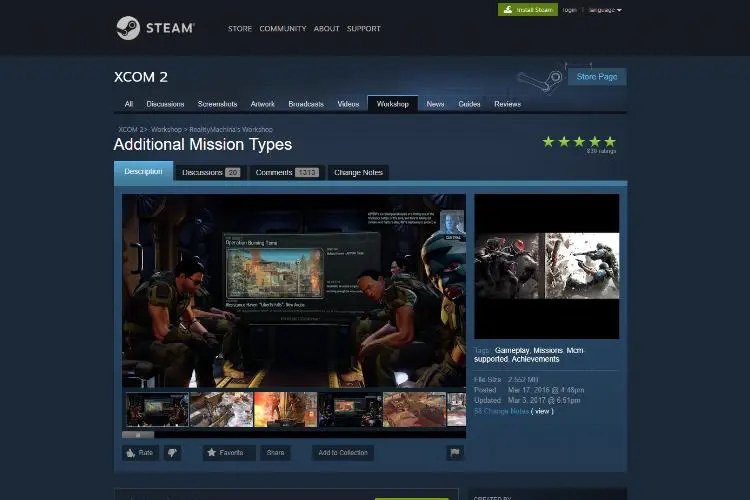The image size is (750, 500).
Task: Select the partially visible sixth thumbnail
Action: (x=456, y=410)
